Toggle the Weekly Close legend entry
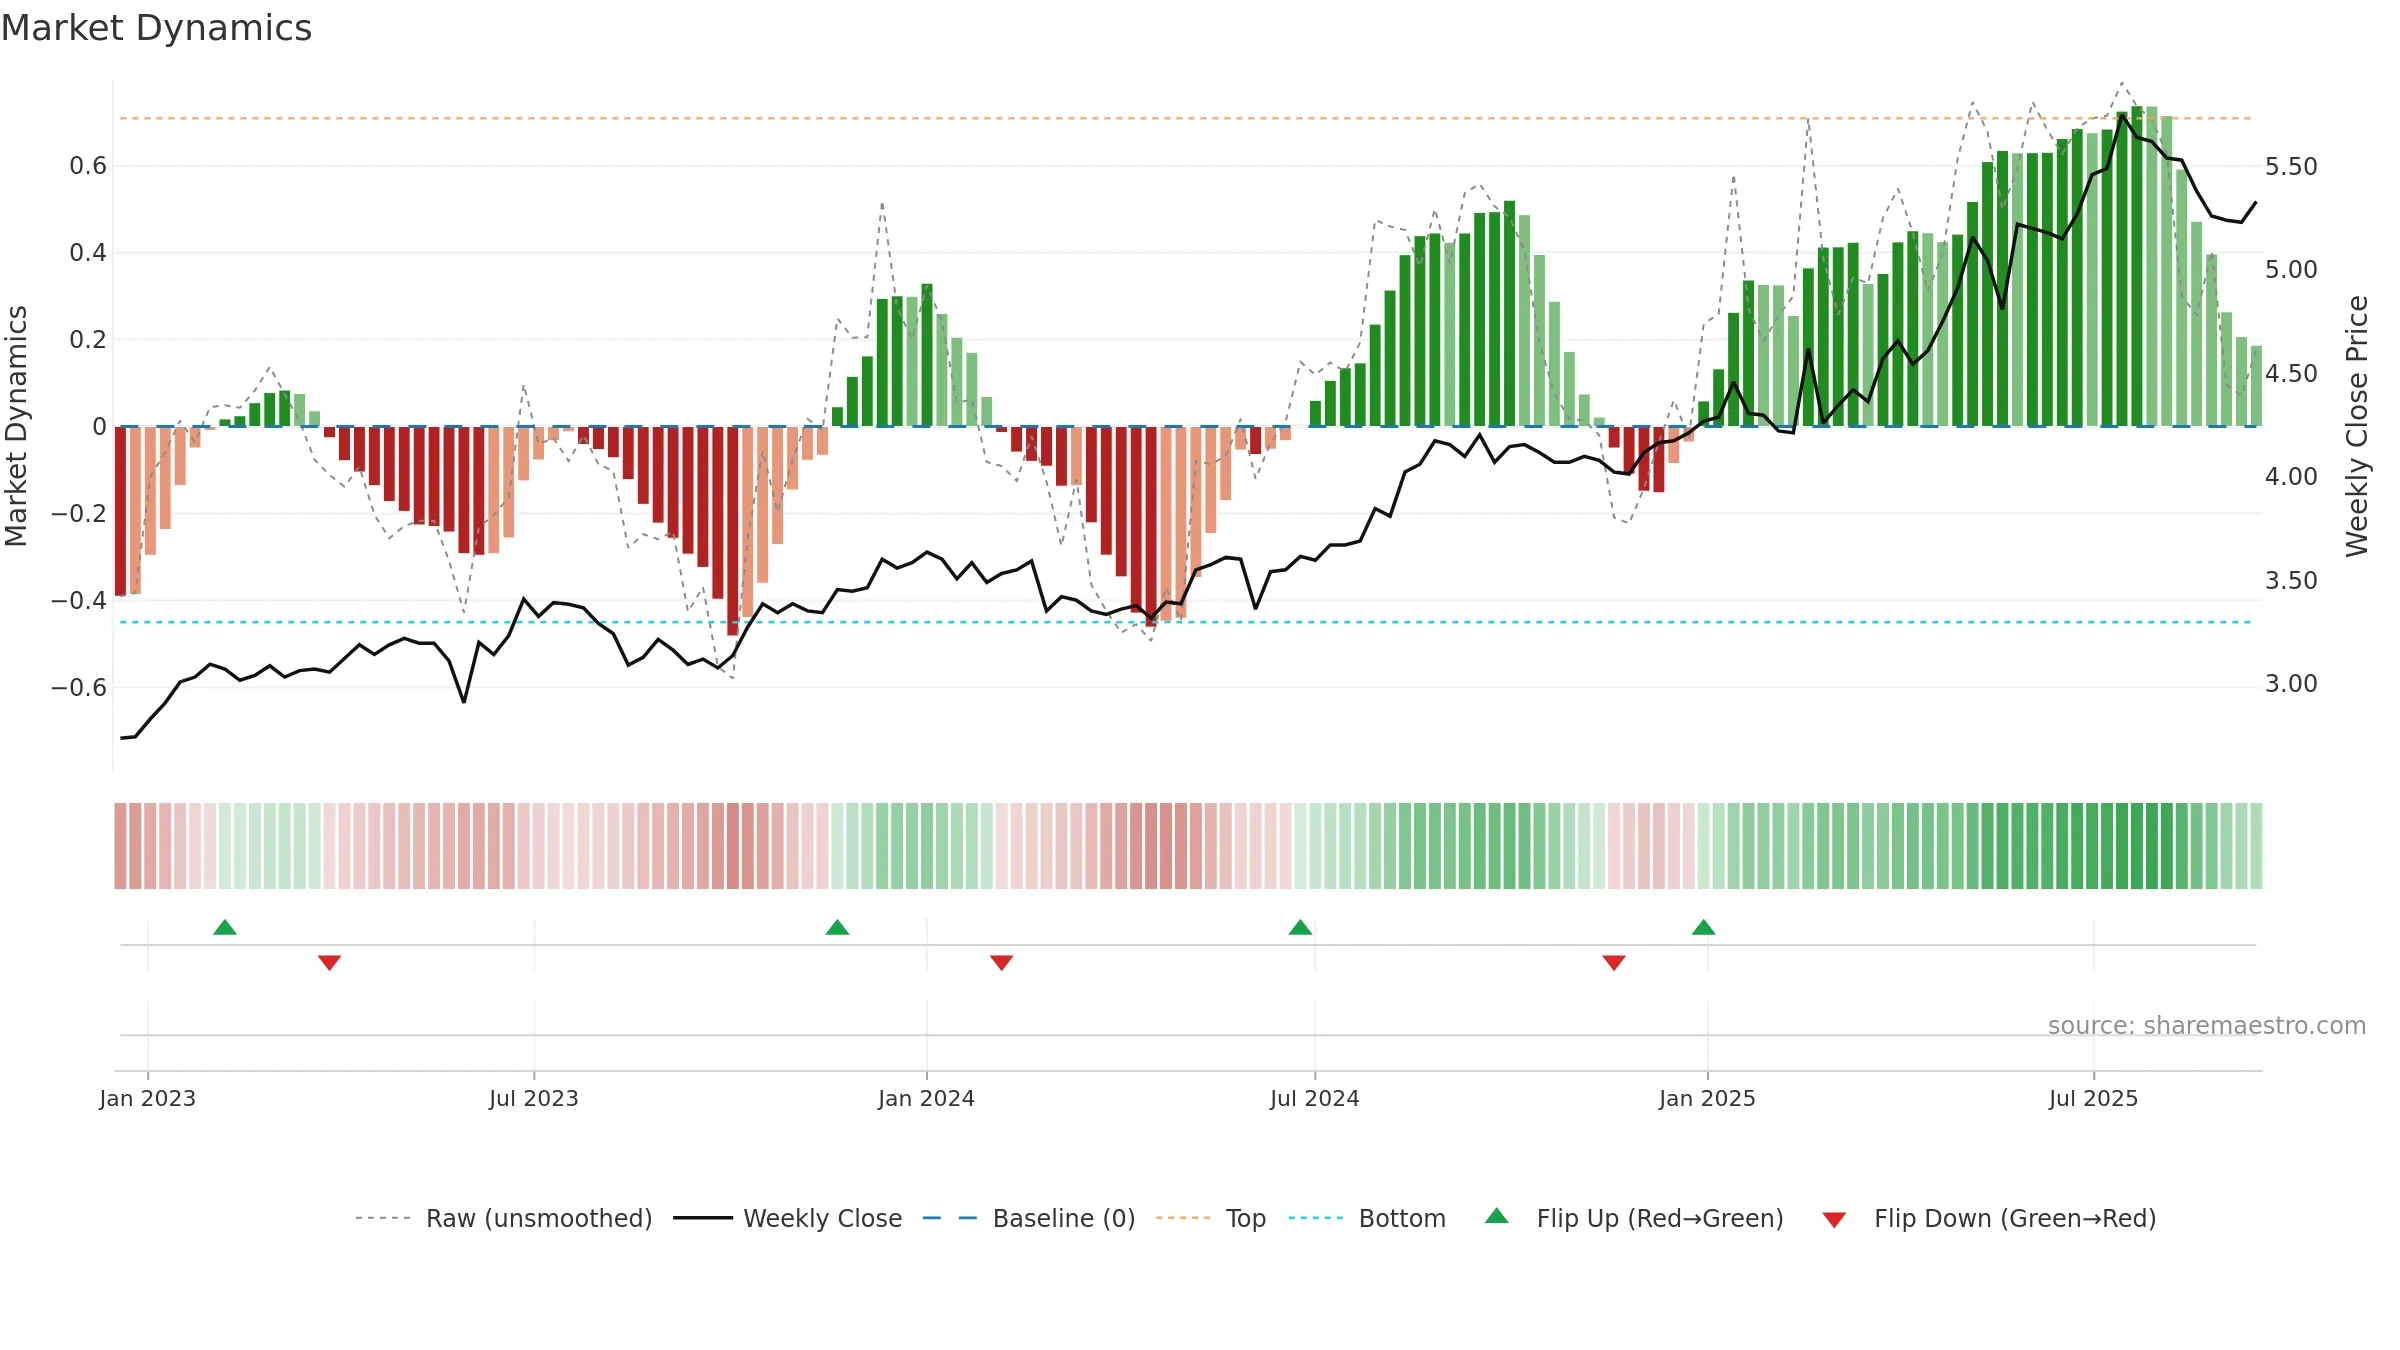 point(788,1218)
